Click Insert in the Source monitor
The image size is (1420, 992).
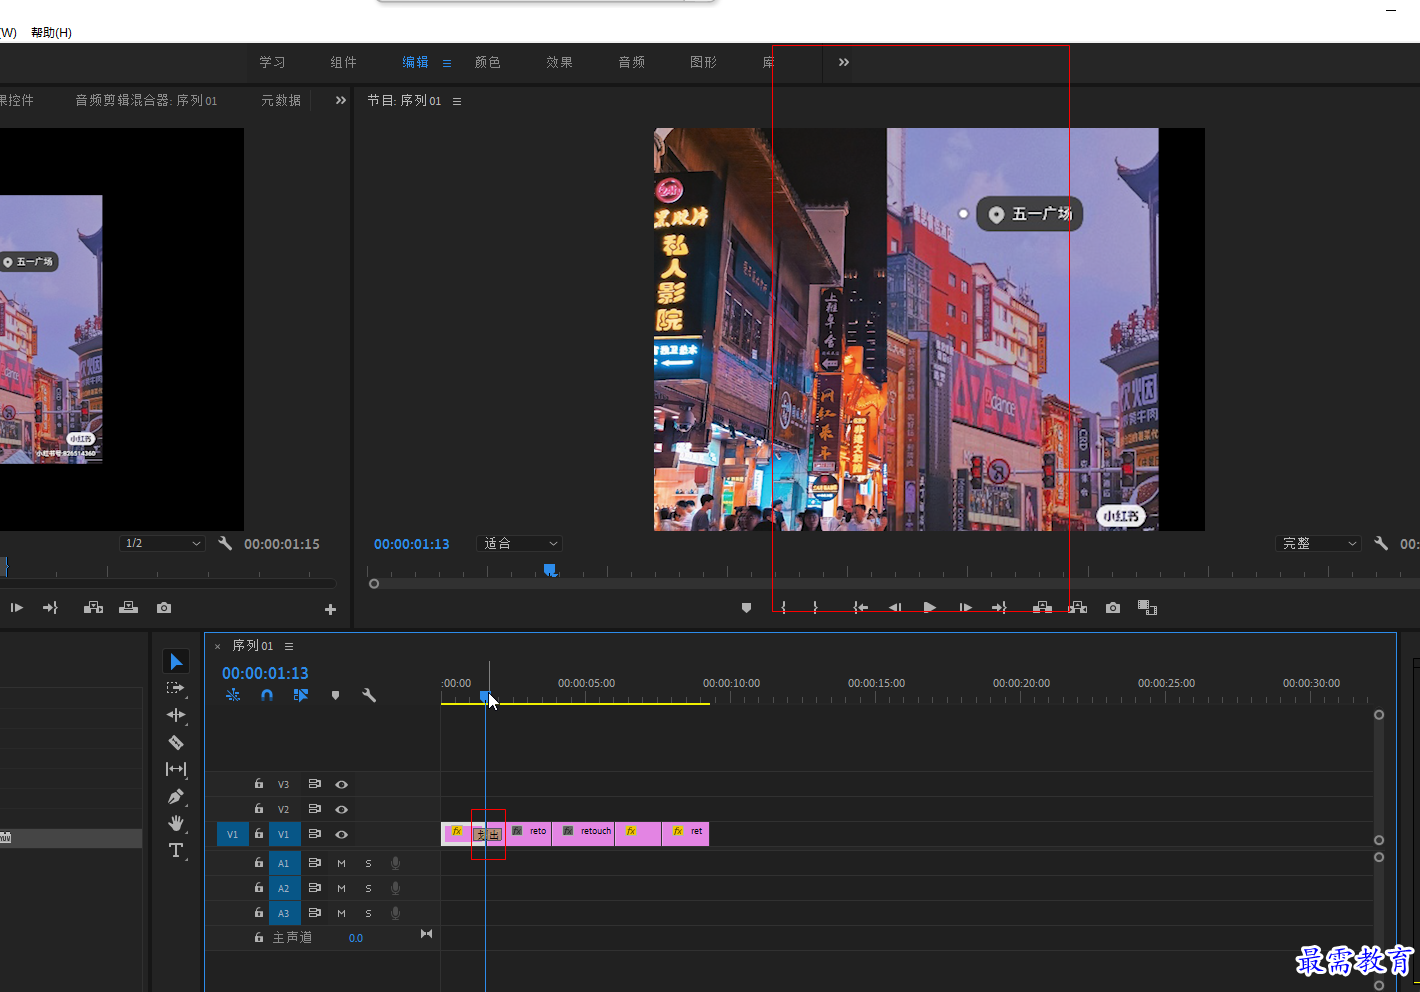[93, 608]
